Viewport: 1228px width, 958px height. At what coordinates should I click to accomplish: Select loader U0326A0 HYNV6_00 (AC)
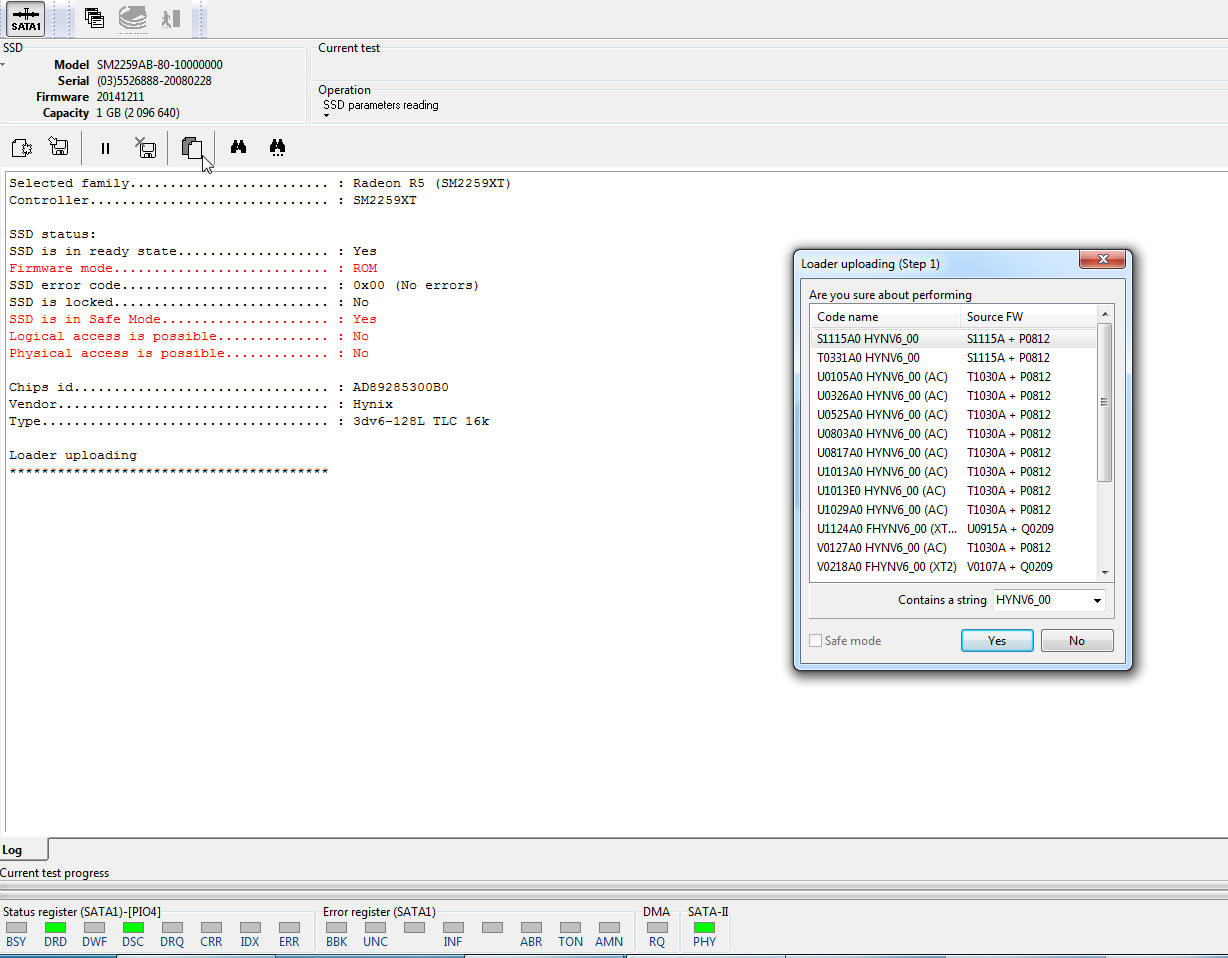point(954,396)
